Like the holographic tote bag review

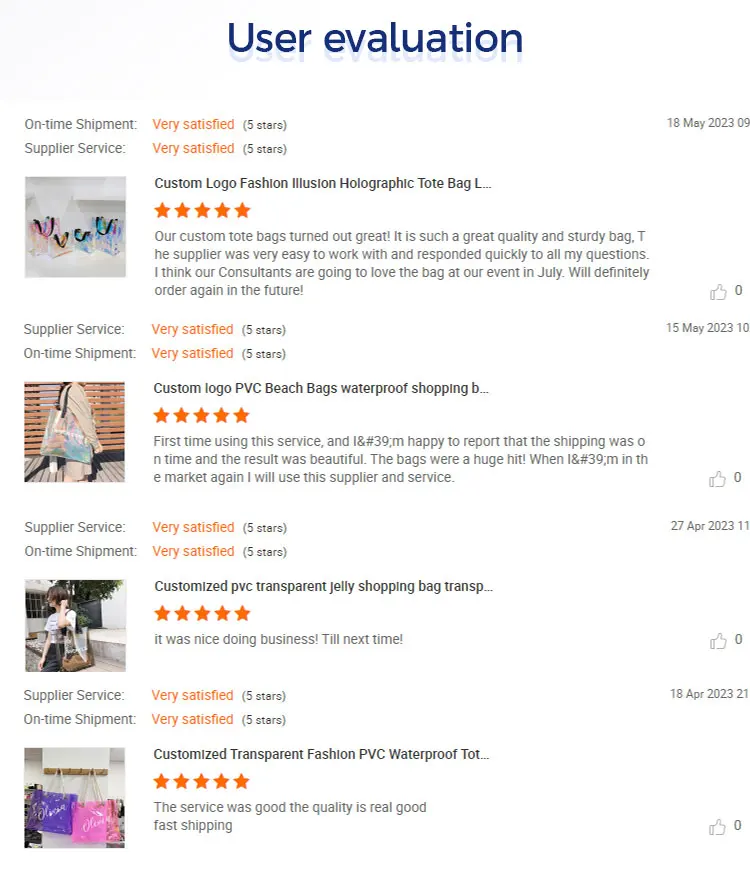click(718, 292)
